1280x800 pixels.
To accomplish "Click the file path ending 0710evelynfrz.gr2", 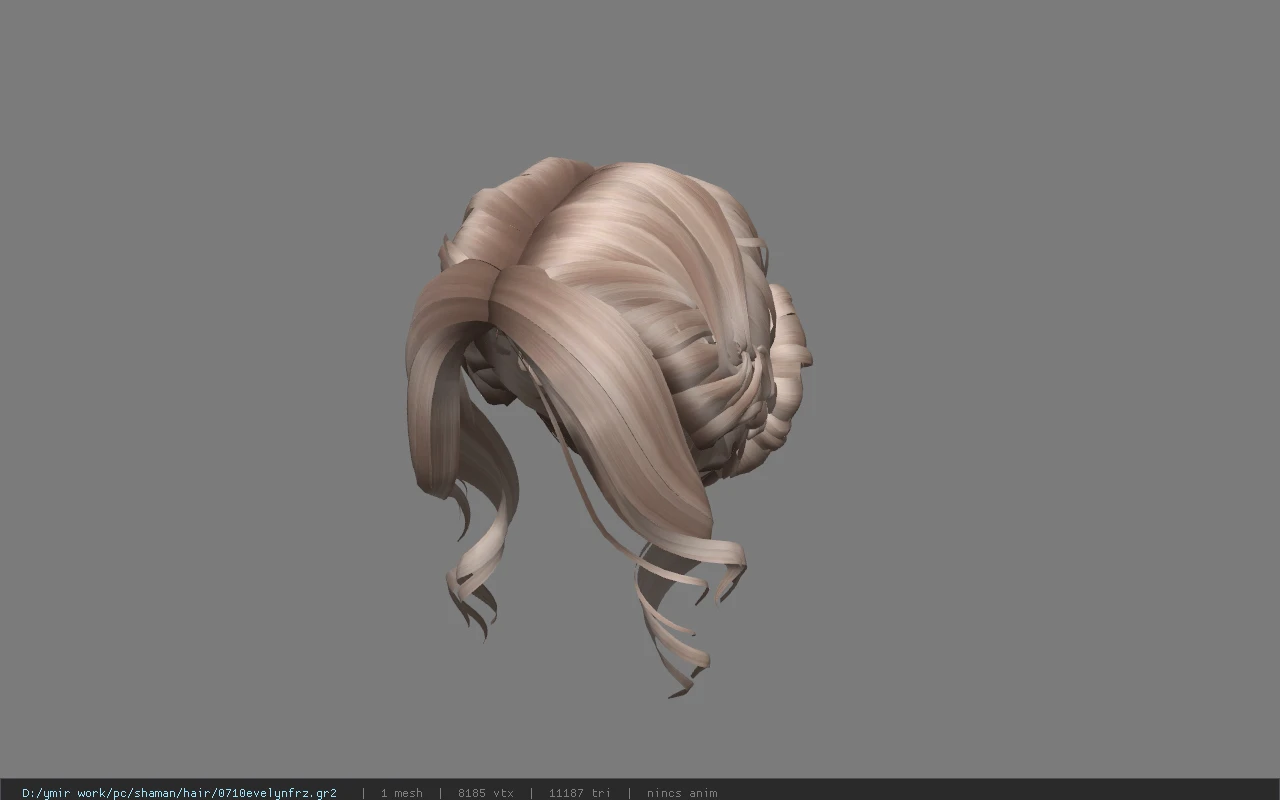I will [179, 793].
